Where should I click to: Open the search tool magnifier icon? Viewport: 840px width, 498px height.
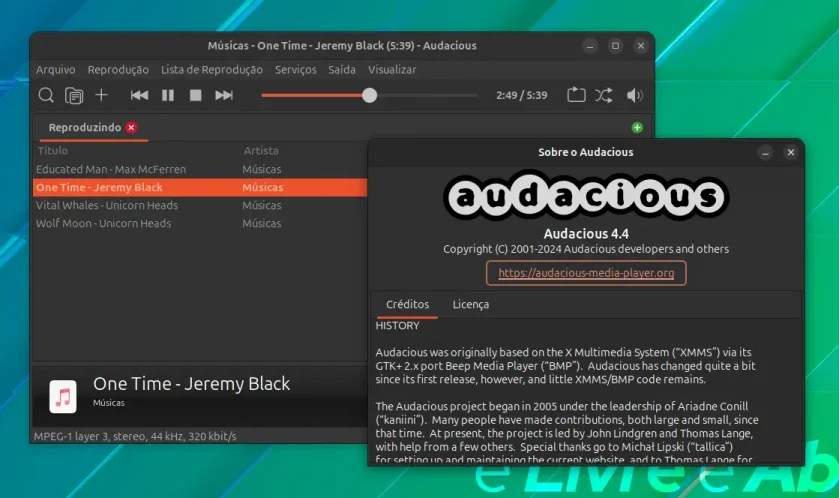(x=46, y=95)
